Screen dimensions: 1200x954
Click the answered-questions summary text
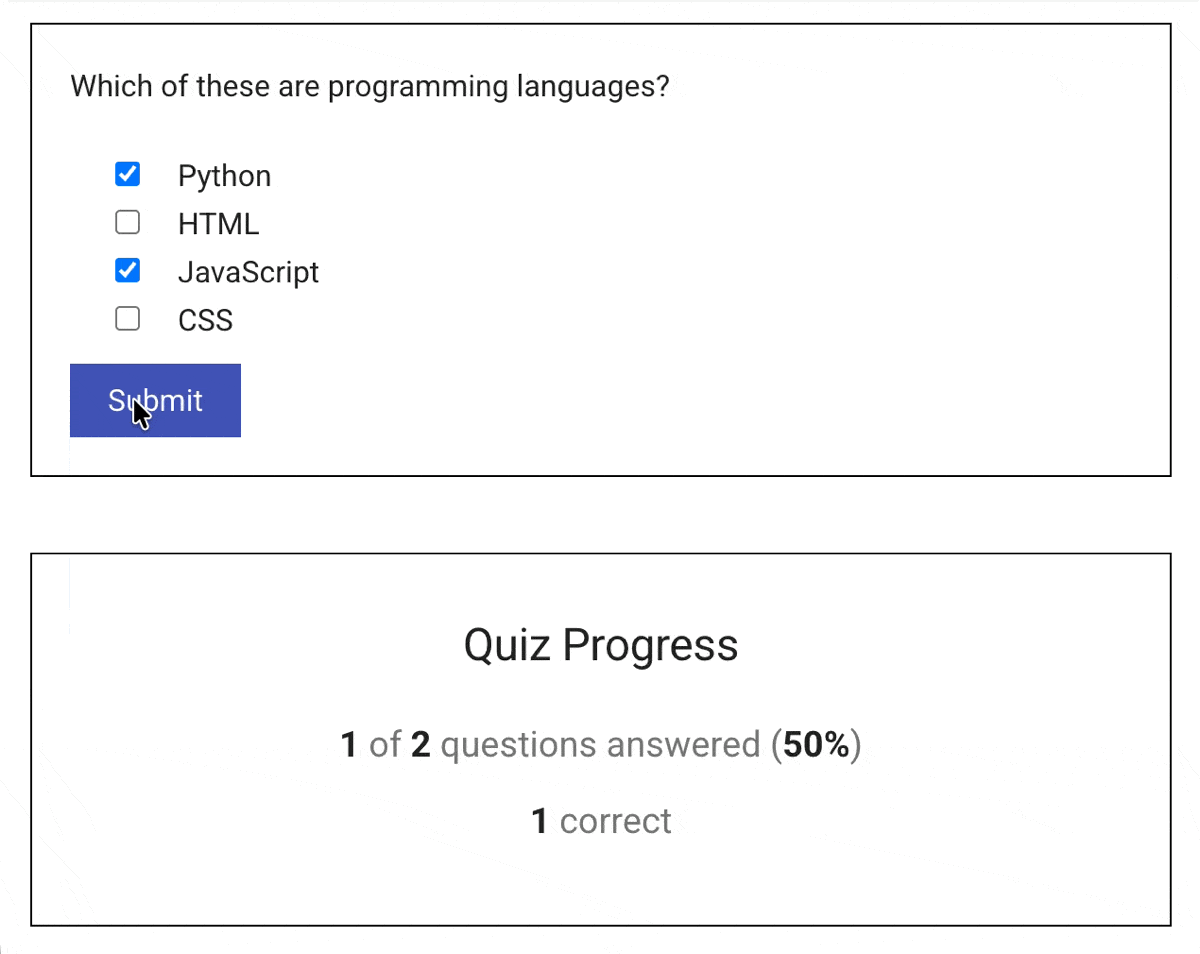pyautogui.click(x=600, y=744)
